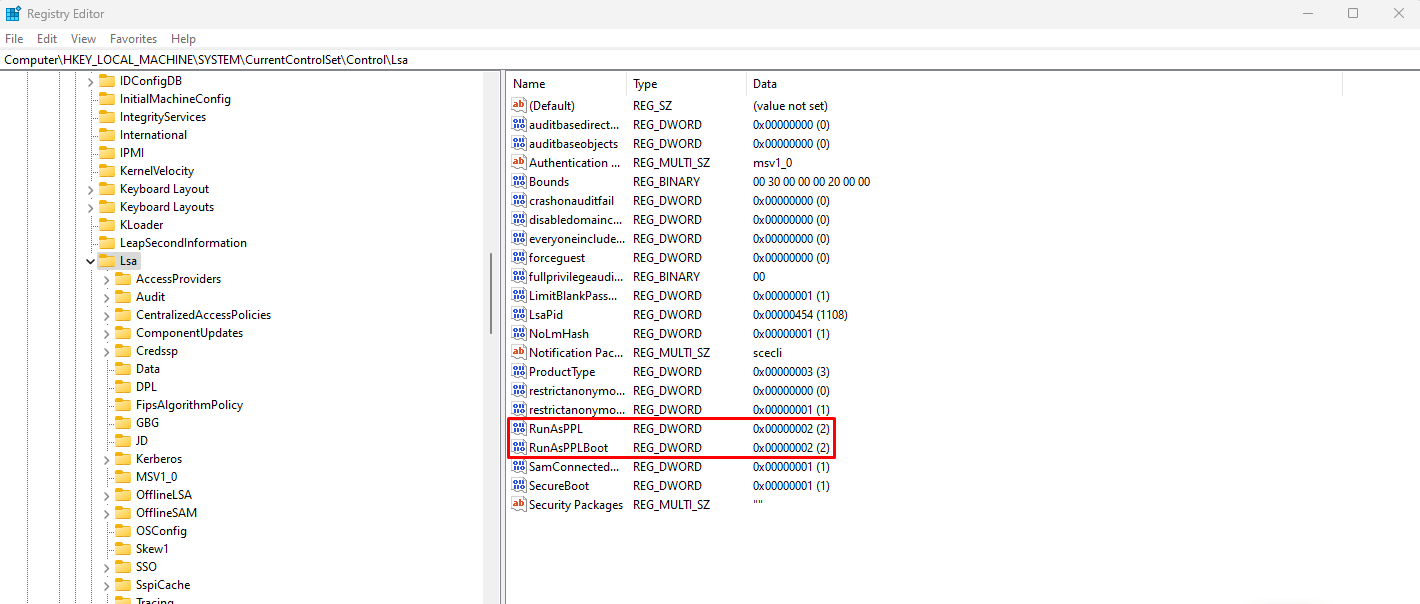Select the OfflineSAM tree key
The width and height of the screenshot is (1420, 604).
(x=166, y=513)
